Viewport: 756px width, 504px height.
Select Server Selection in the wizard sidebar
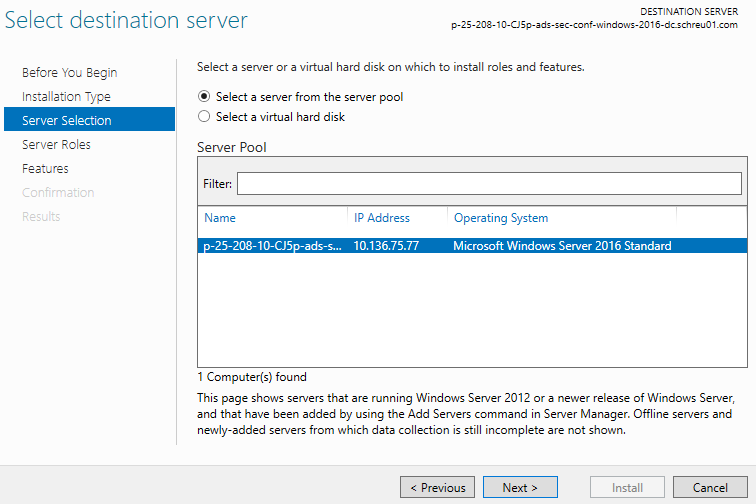click(67, 121)
